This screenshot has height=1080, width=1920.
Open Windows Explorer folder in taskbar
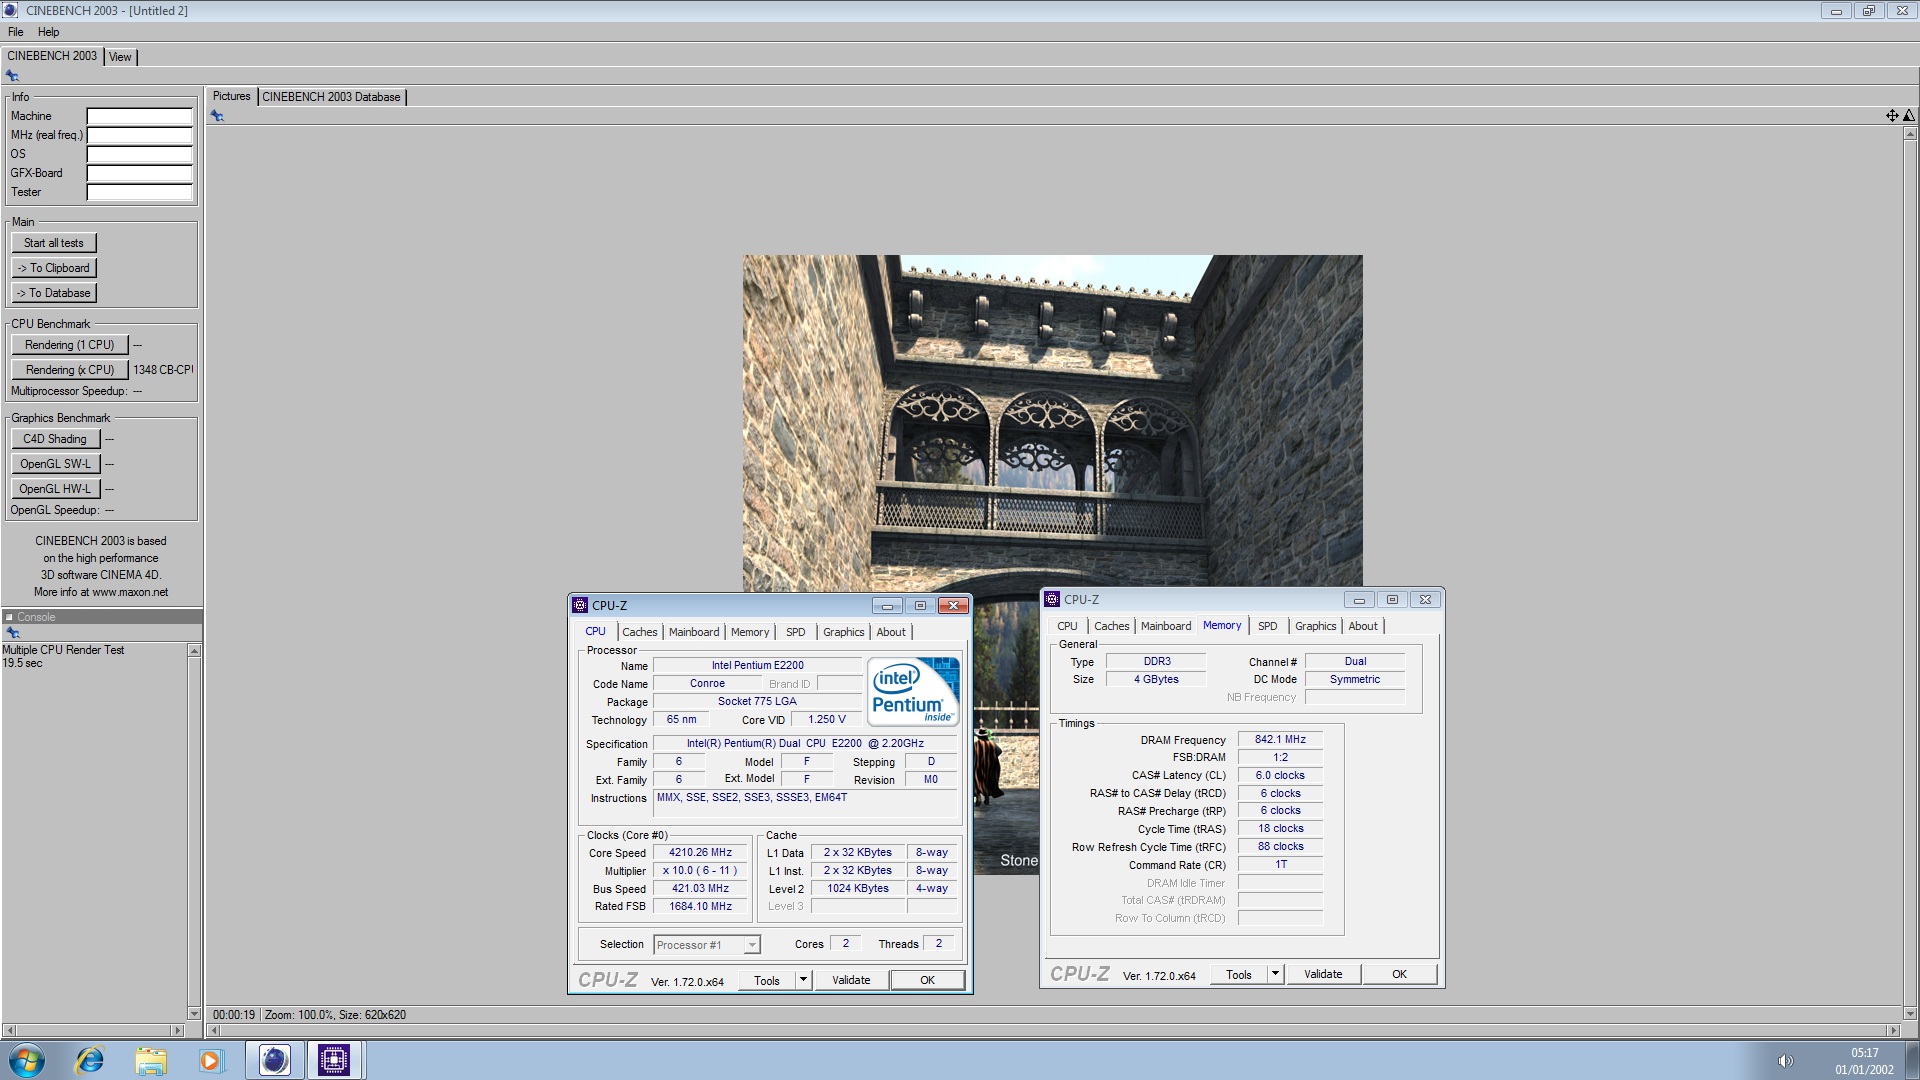151,1060
